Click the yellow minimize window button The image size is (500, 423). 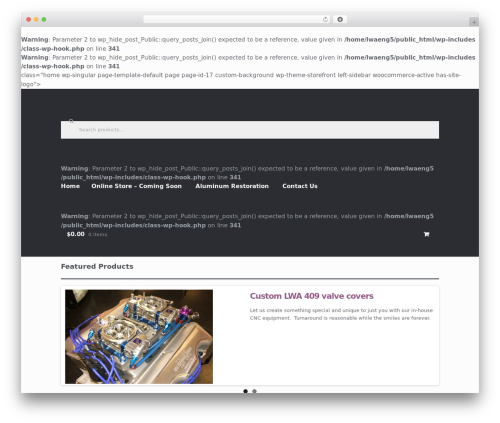pyautogui.click(x=36, y=19)
